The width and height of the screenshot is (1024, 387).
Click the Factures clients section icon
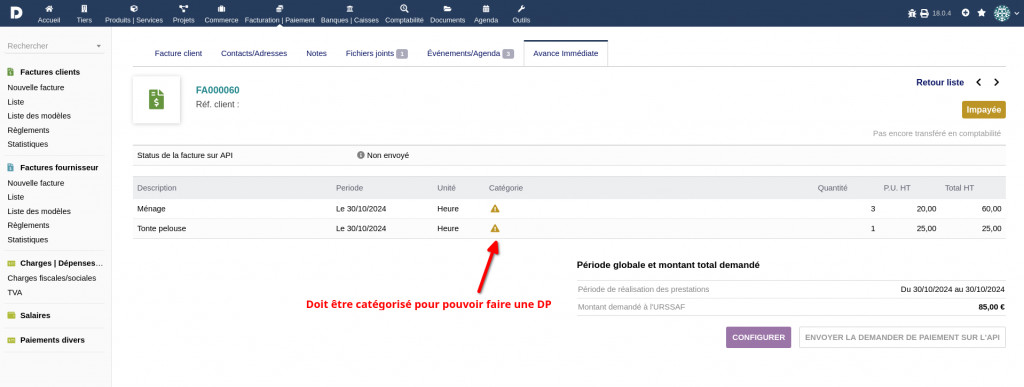pos(11,72)
